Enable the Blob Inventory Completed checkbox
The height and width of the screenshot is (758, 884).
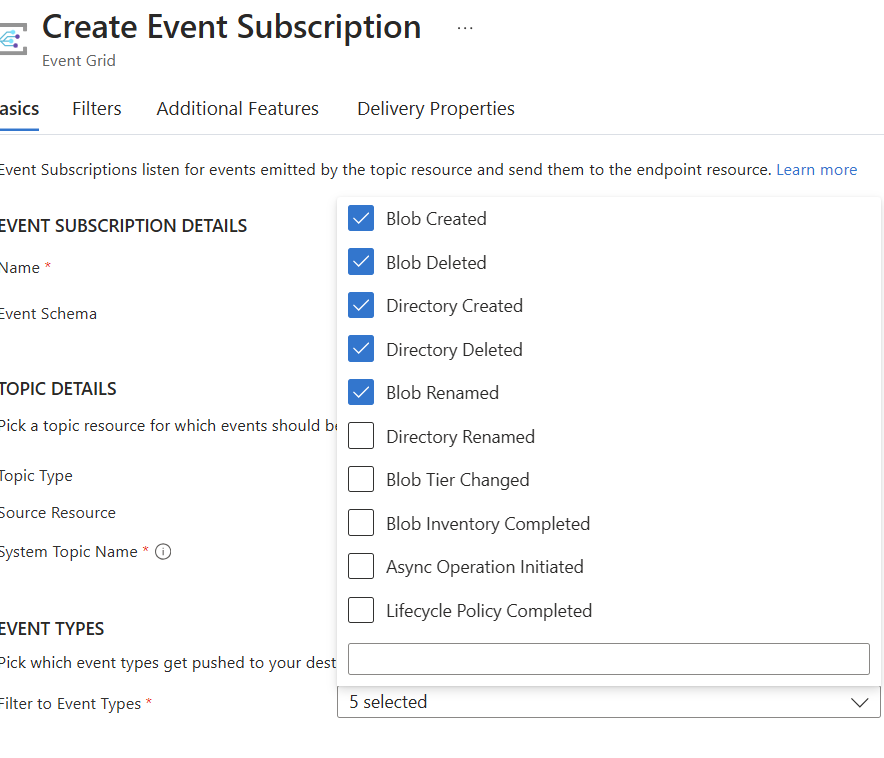(361, 522)
